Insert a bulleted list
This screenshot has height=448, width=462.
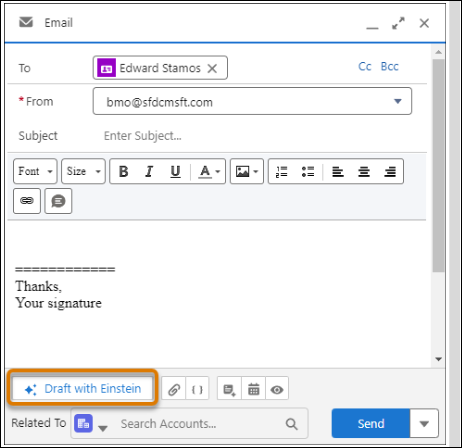pyautogui.click(x=308, y=172)
